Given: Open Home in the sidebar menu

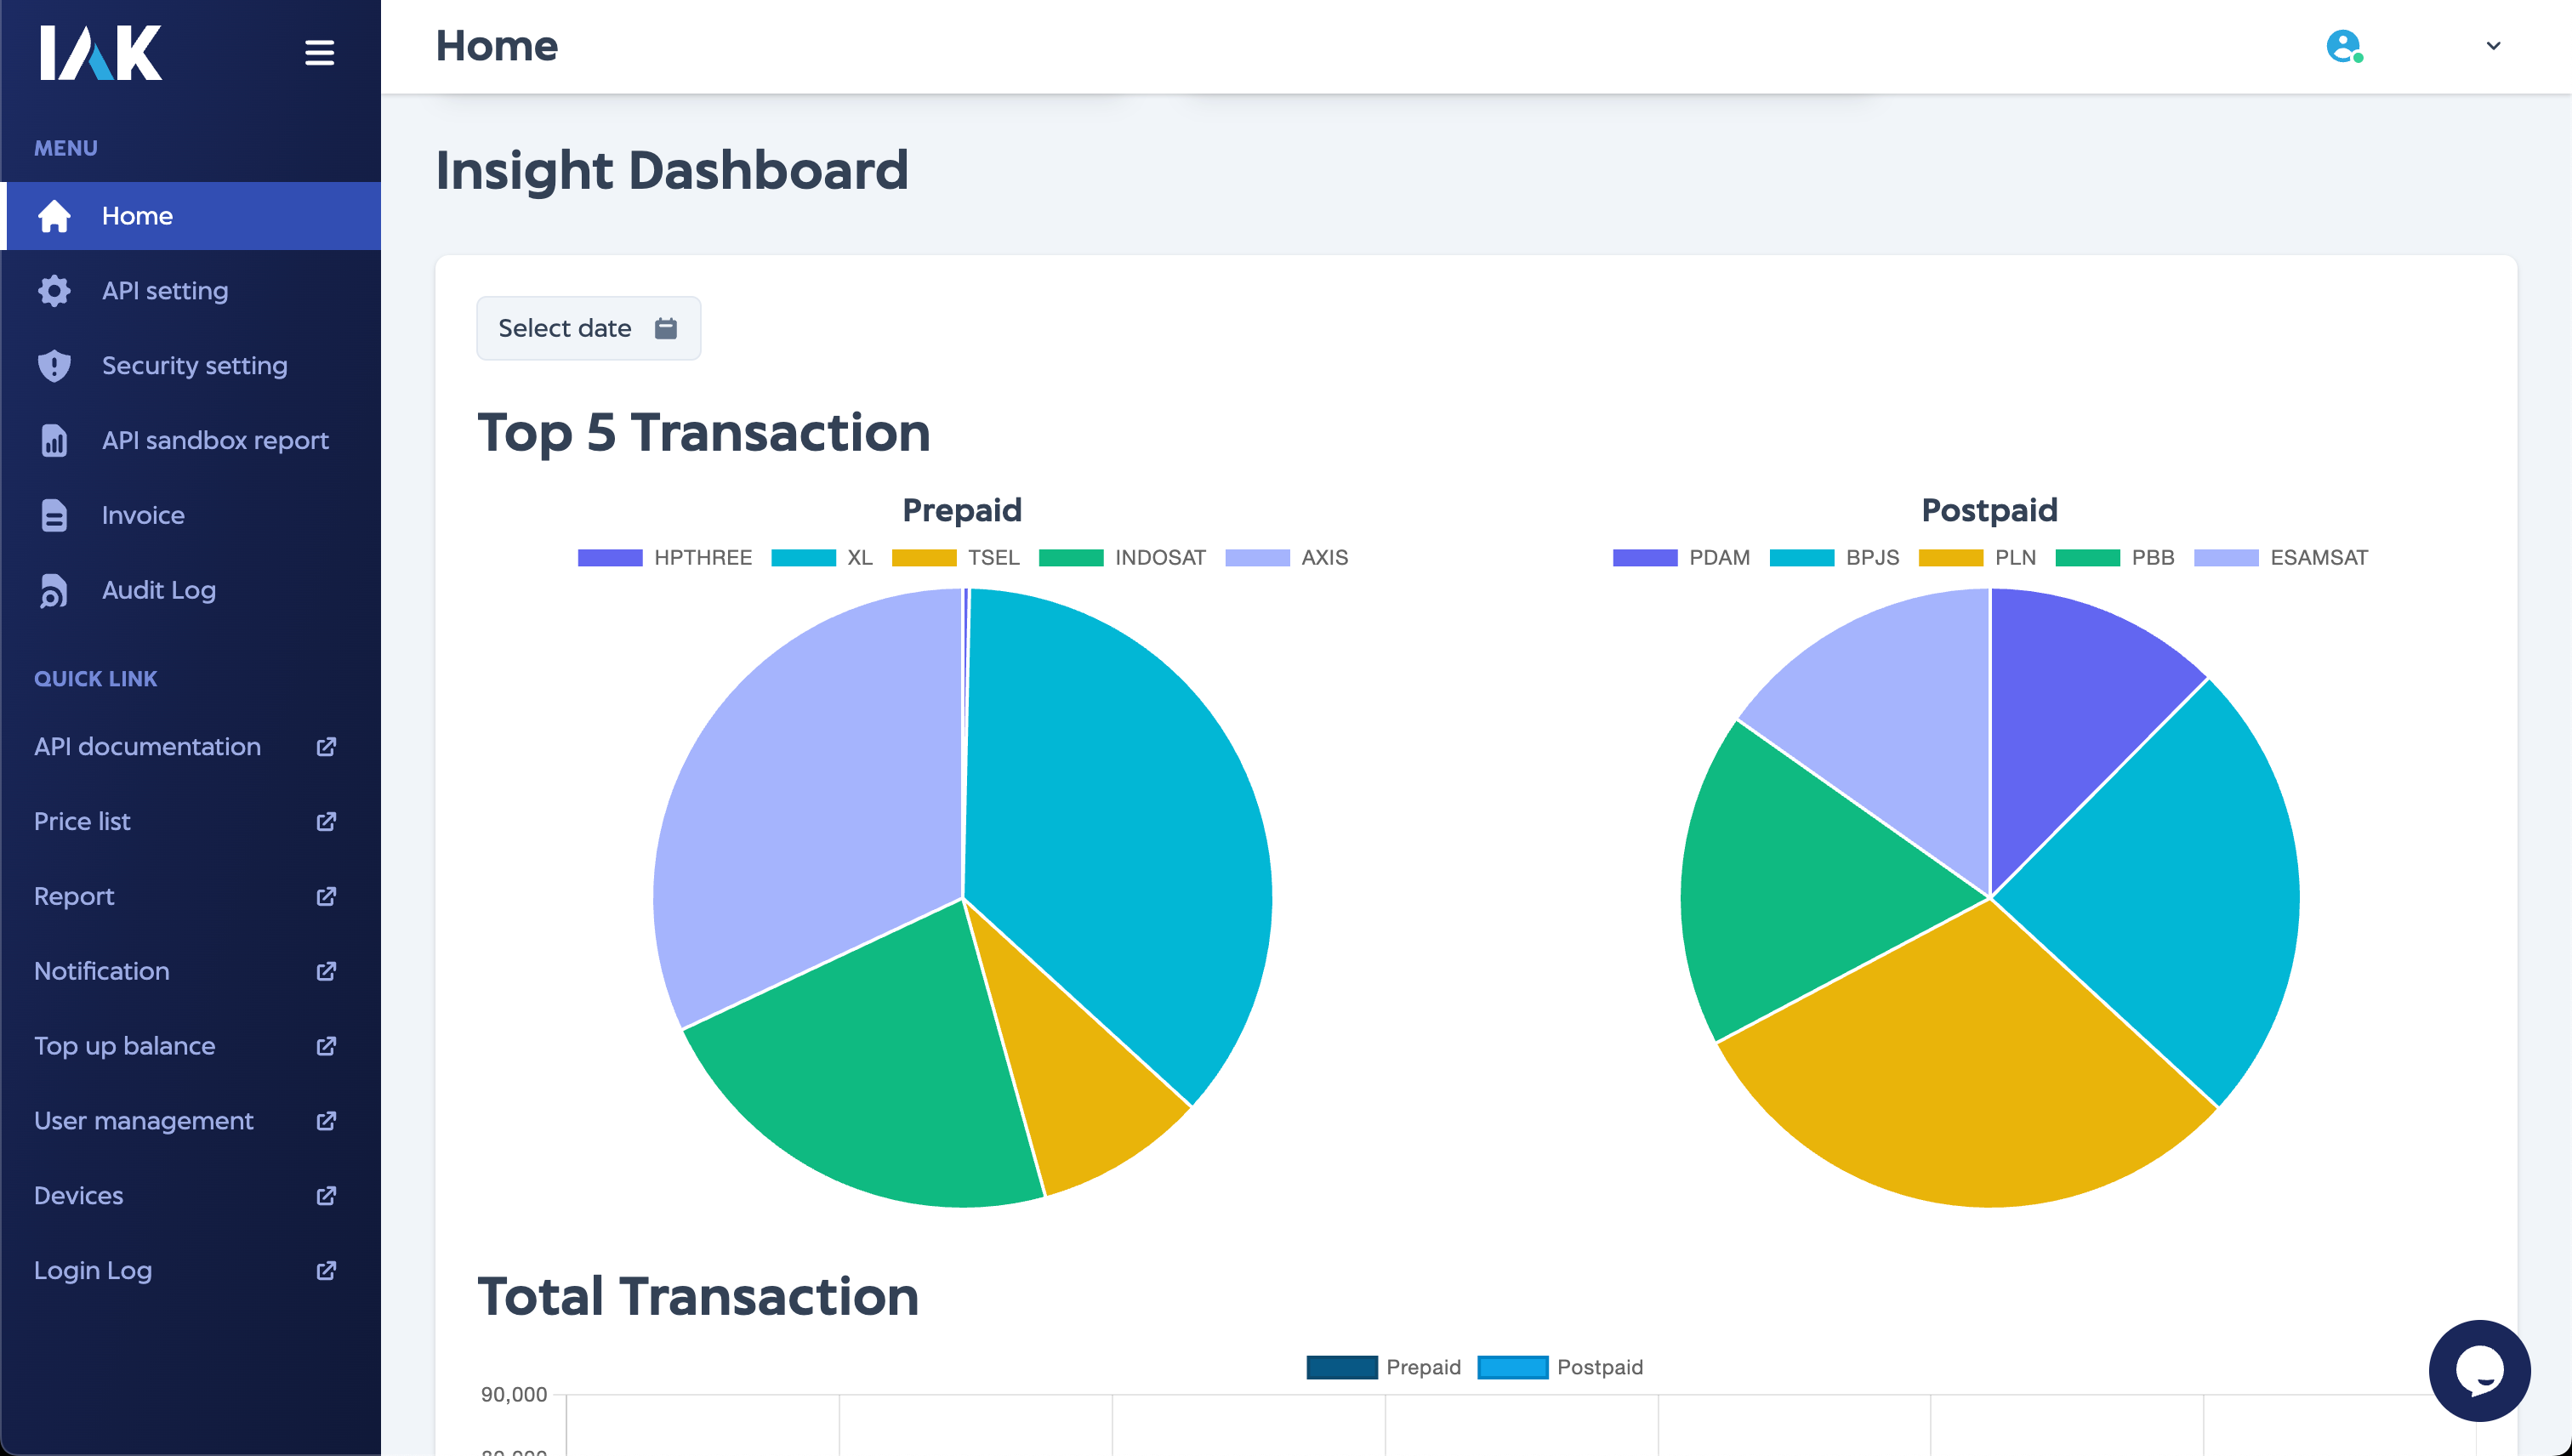Looking at the screenshot, I should tap(191, 216).
